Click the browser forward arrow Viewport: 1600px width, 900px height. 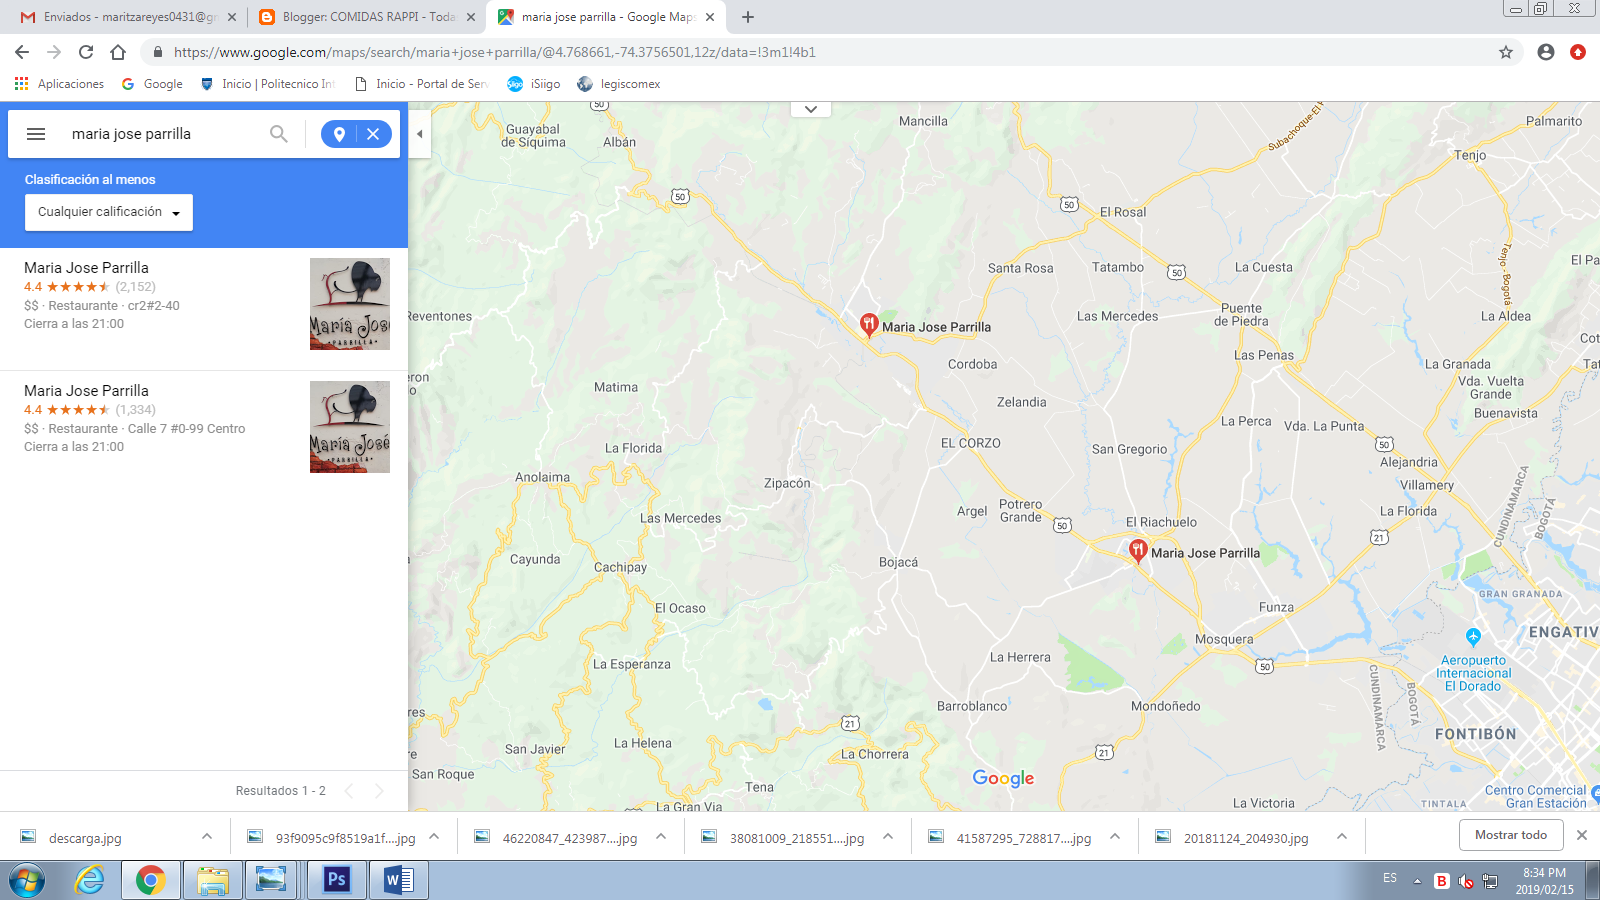54,52
